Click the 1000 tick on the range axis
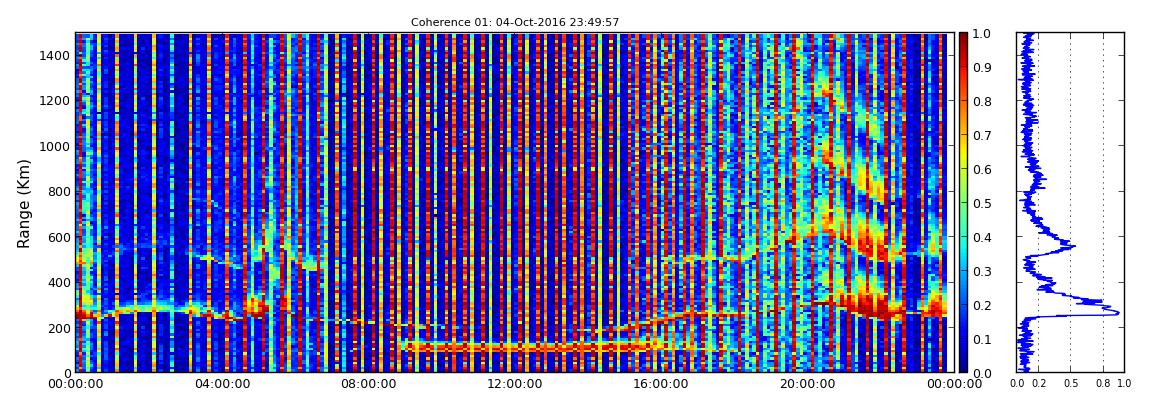The width and height of the screenshot is (1150, 407). coord(54,146)
